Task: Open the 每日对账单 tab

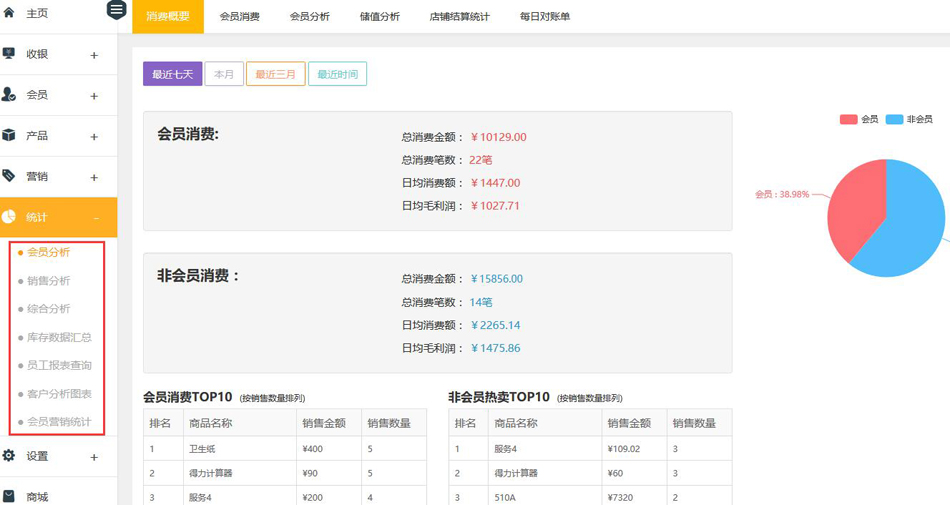Action: point(545,17)
